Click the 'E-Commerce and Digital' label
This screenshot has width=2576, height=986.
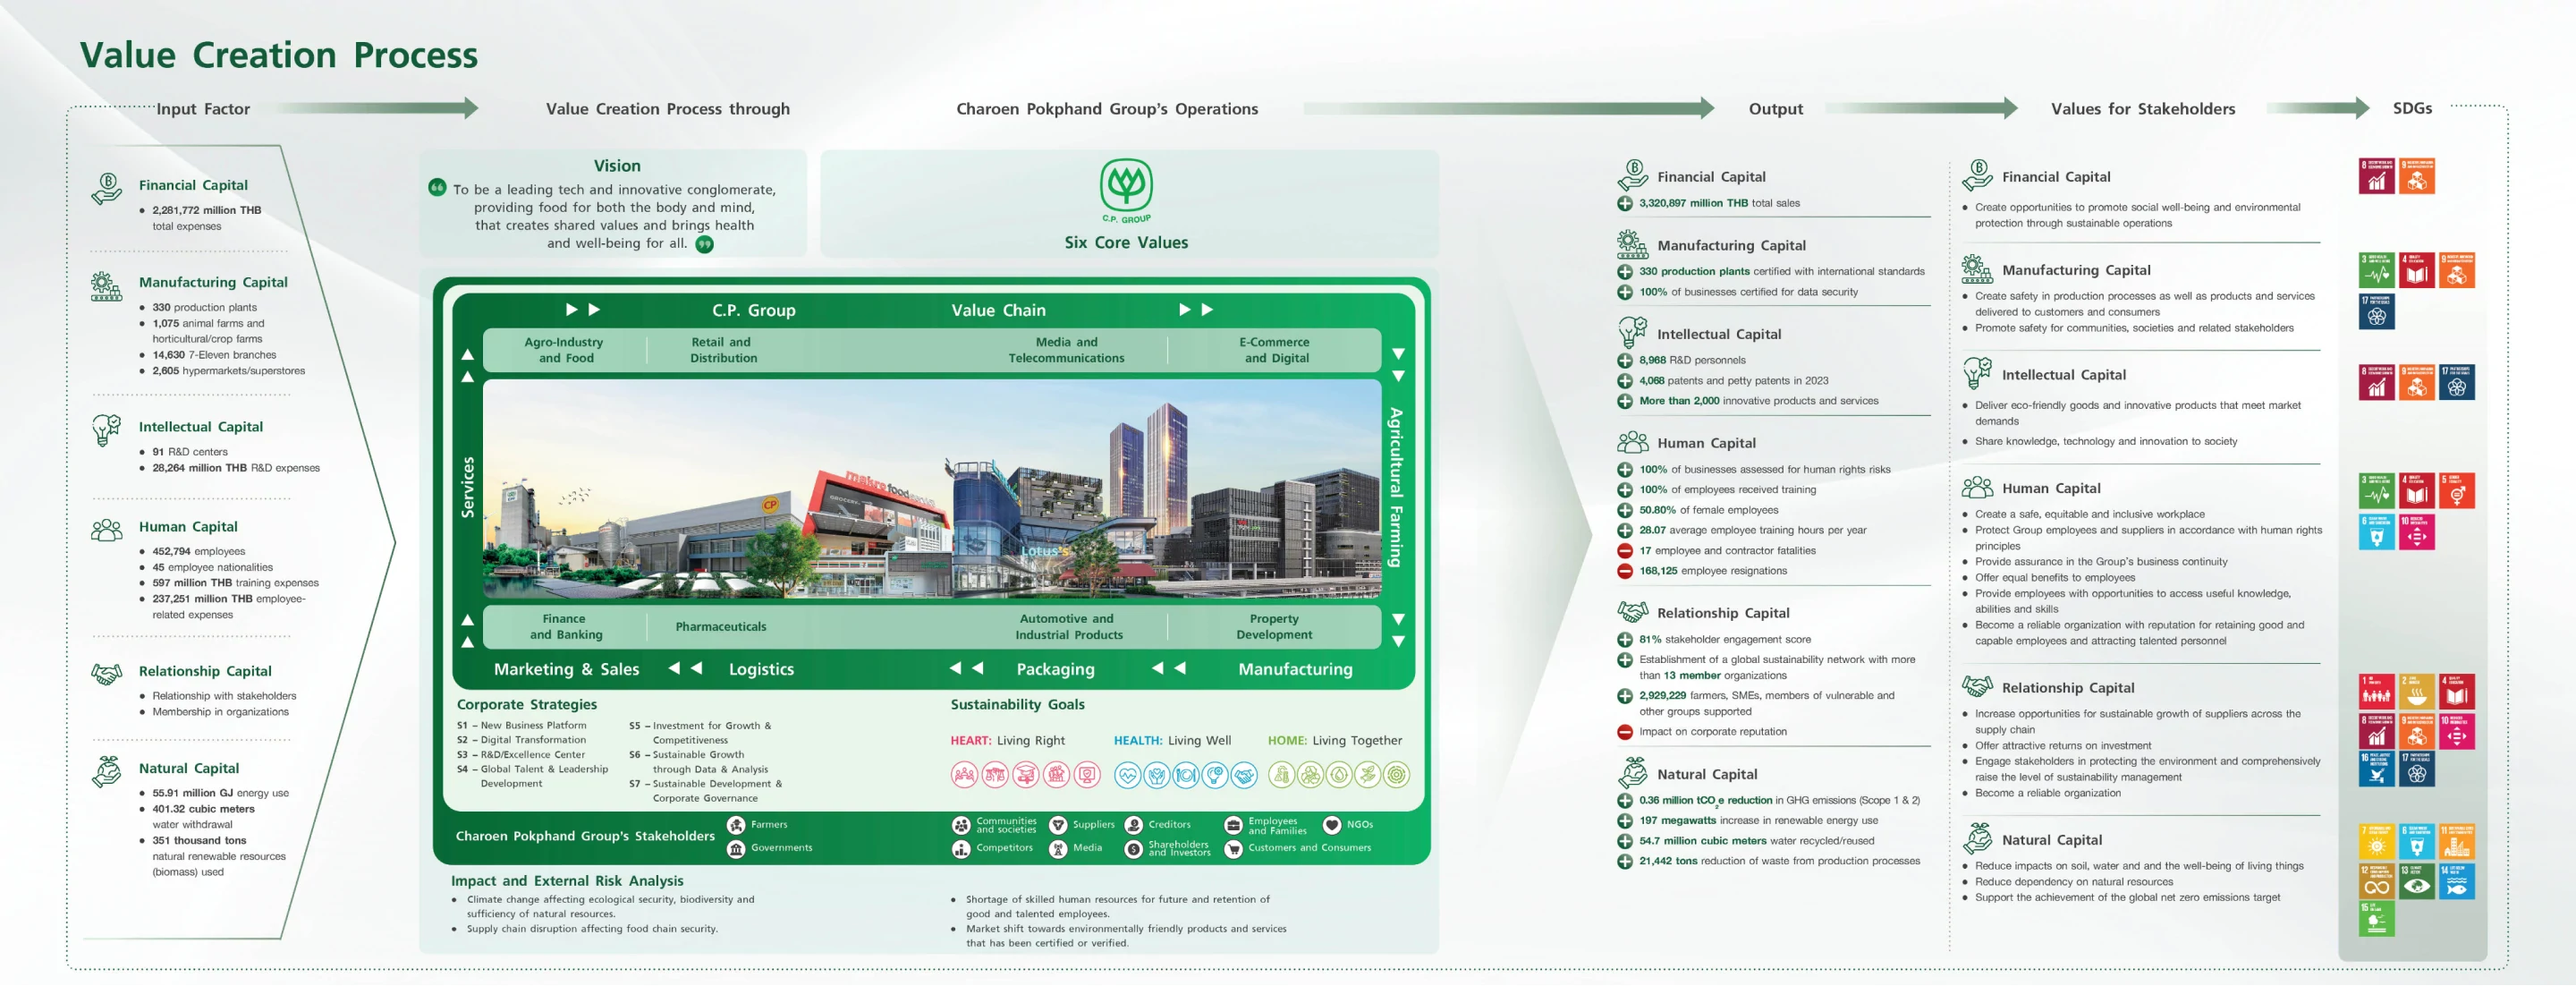click(1275, 350)
